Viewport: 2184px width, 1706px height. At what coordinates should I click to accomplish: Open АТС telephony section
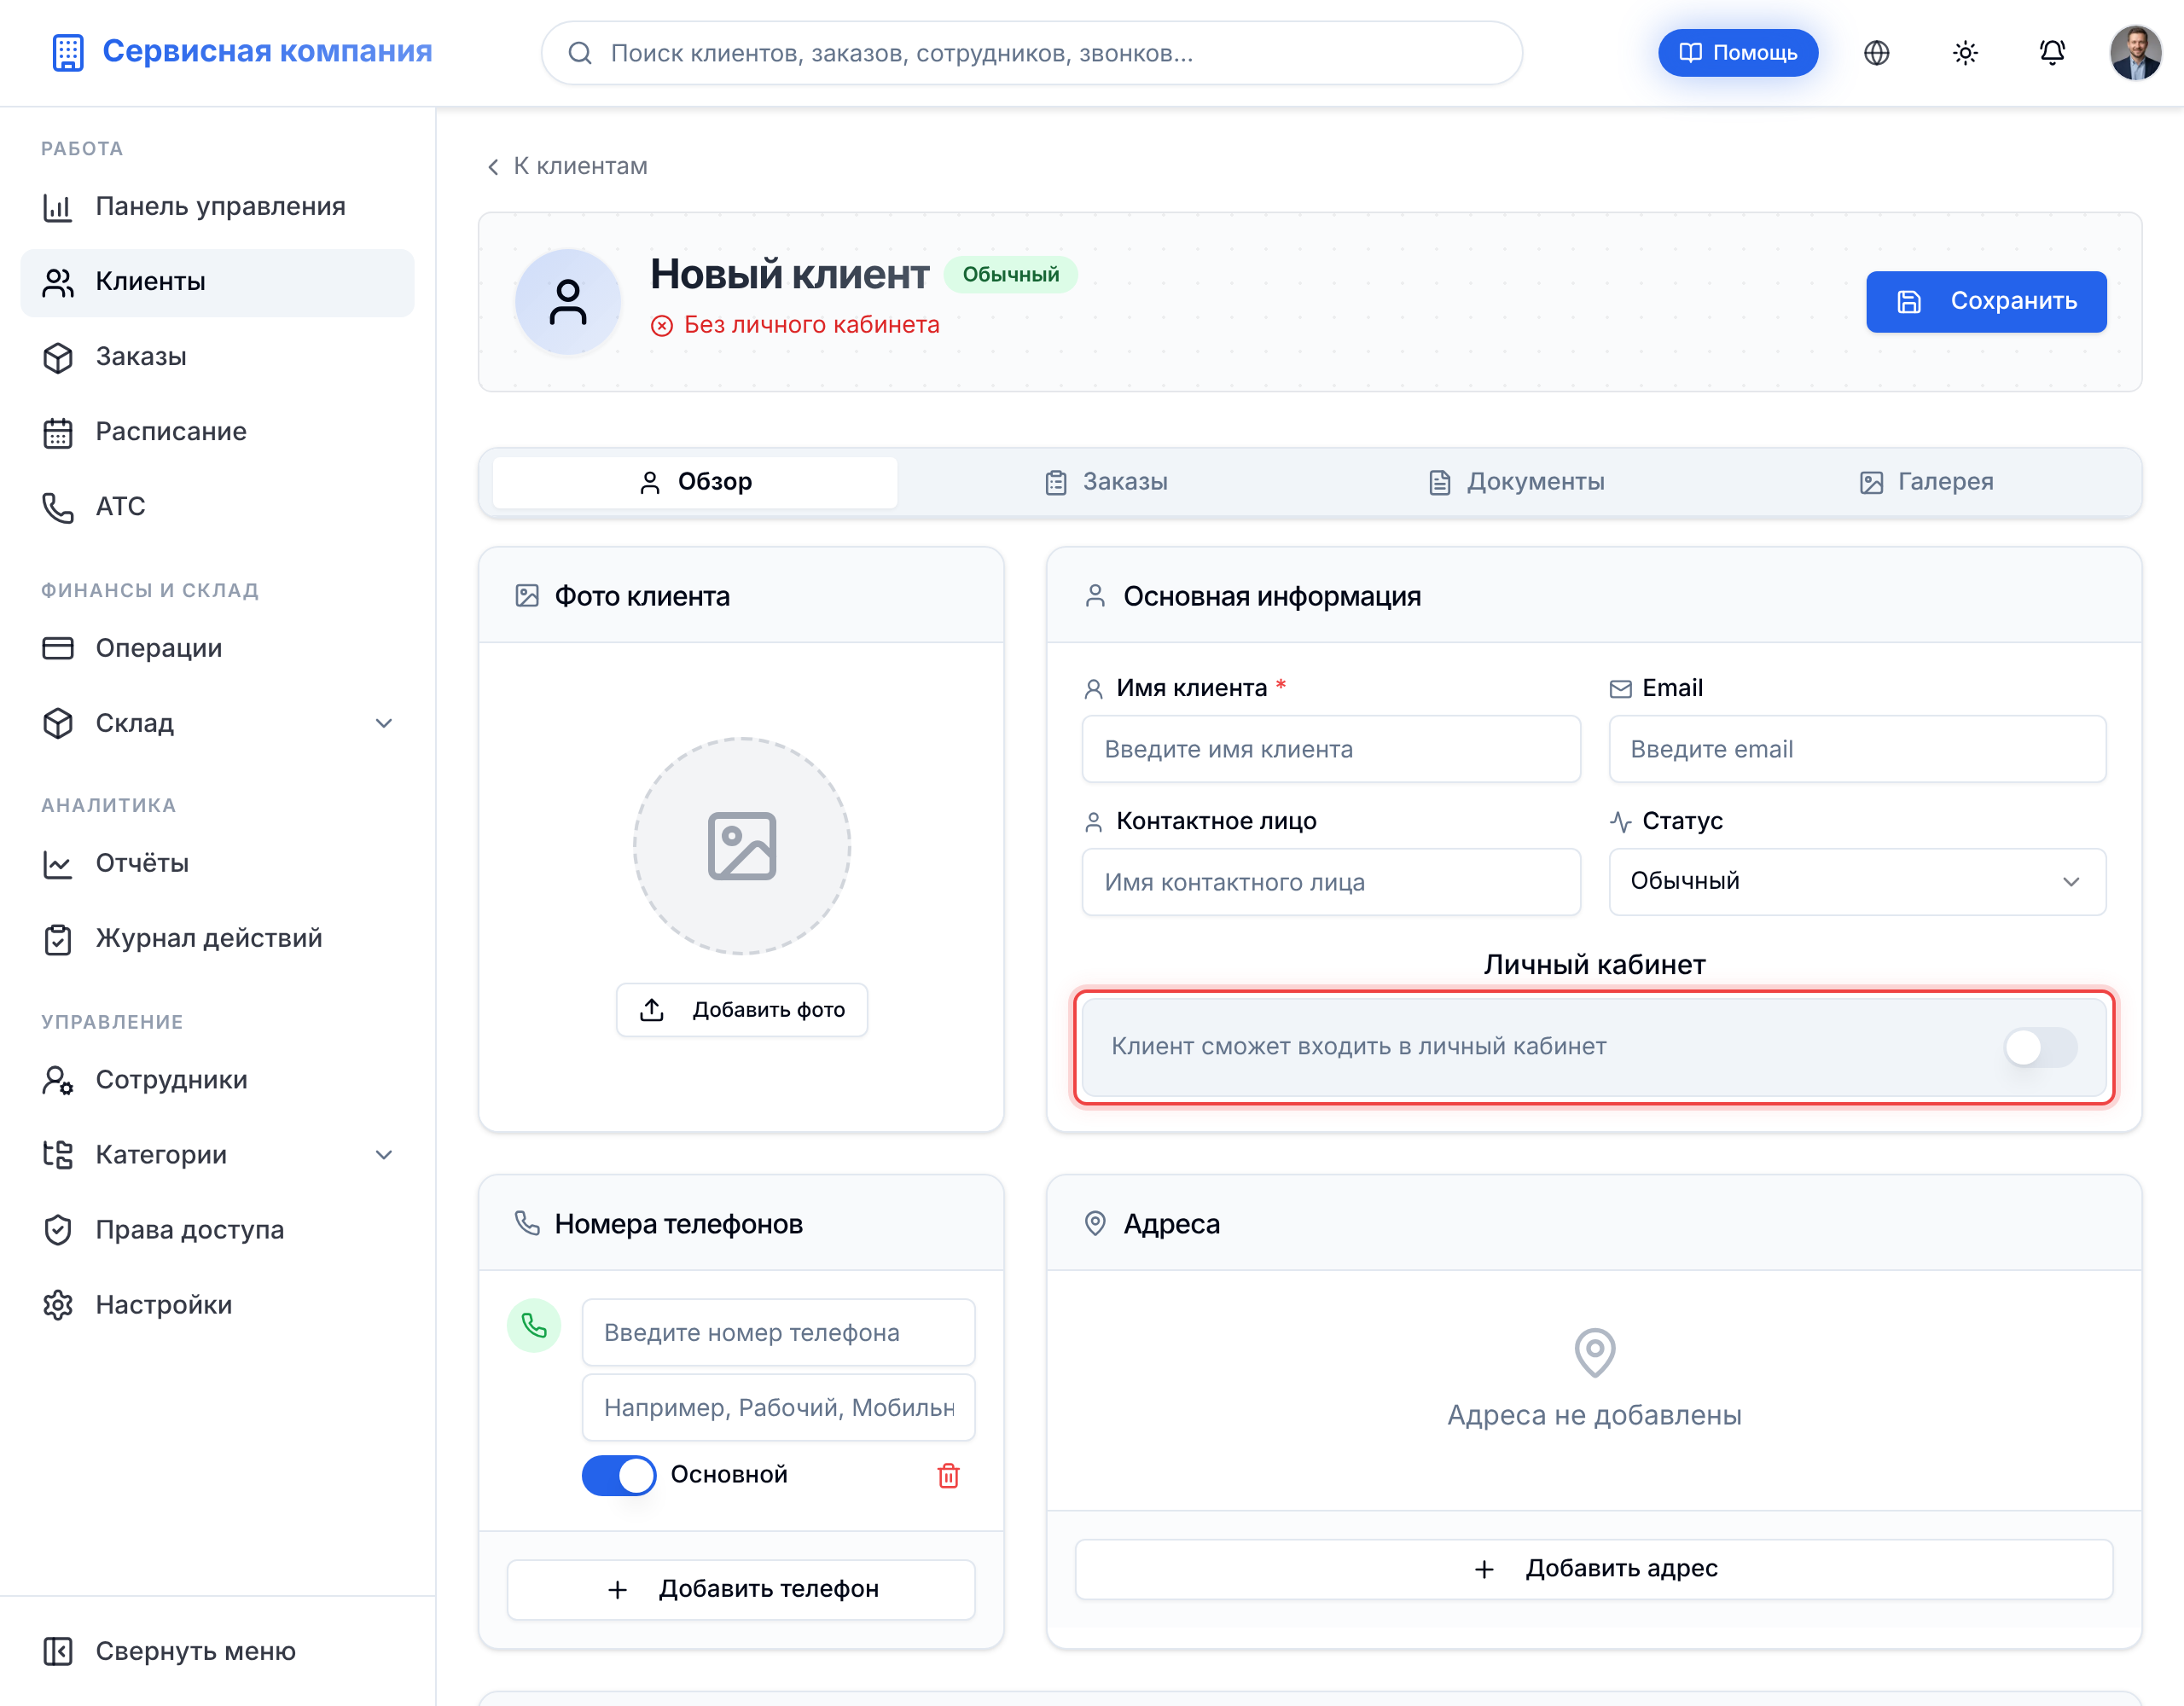[x=217, y=507]
